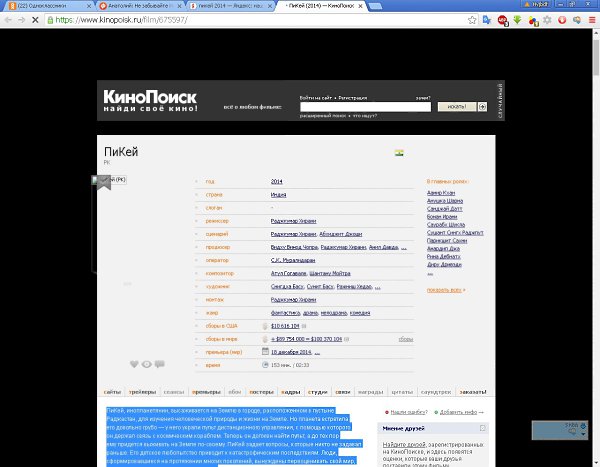Click the bookmark ribbon on the poster

point(101,182)
